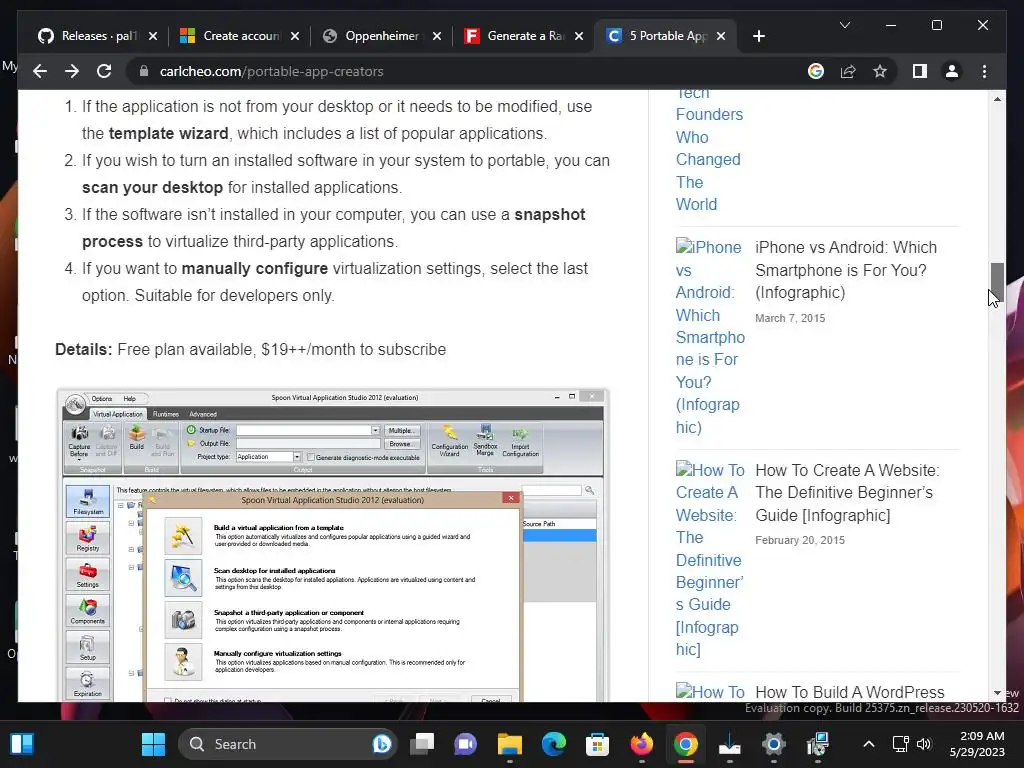1024x768 pixels.
Task: Click scrollbar down arrow
Action: coord(997,693)
